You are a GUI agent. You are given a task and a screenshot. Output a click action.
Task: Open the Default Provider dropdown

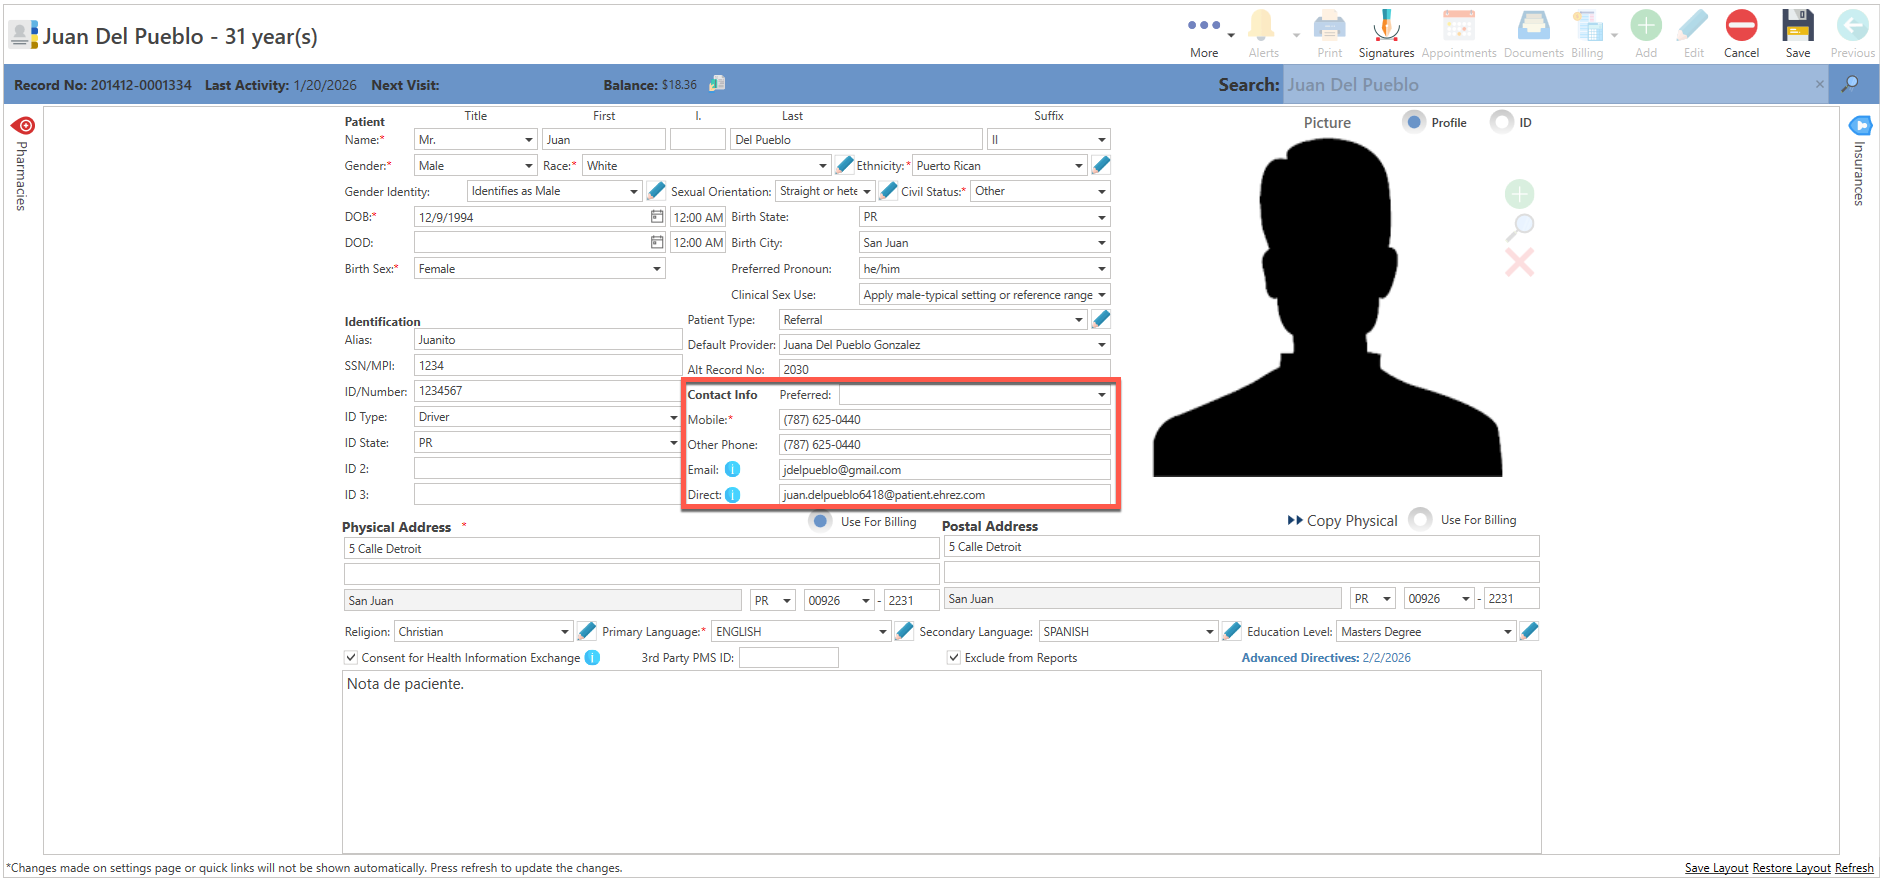944,345
